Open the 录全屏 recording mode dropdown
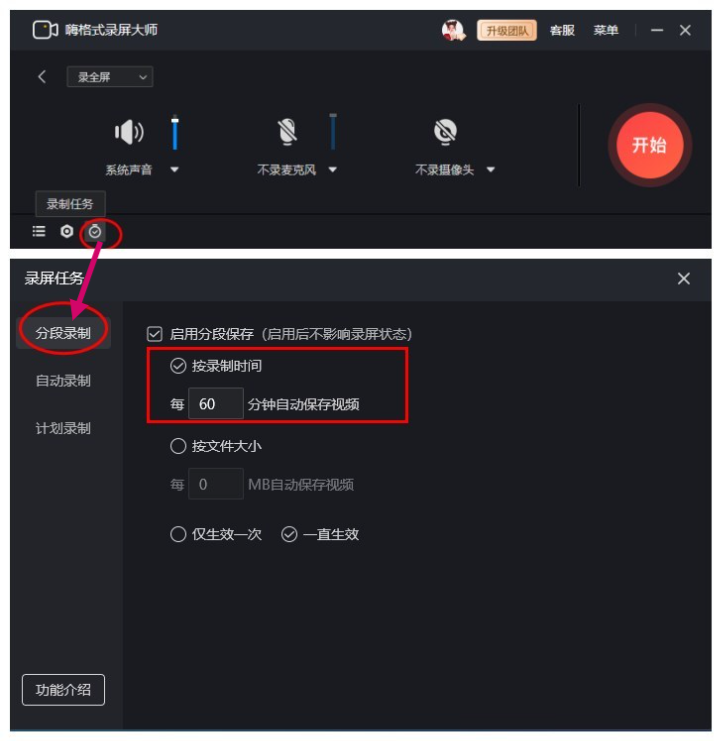Screen dimensions: 727x748 (110, 77)
